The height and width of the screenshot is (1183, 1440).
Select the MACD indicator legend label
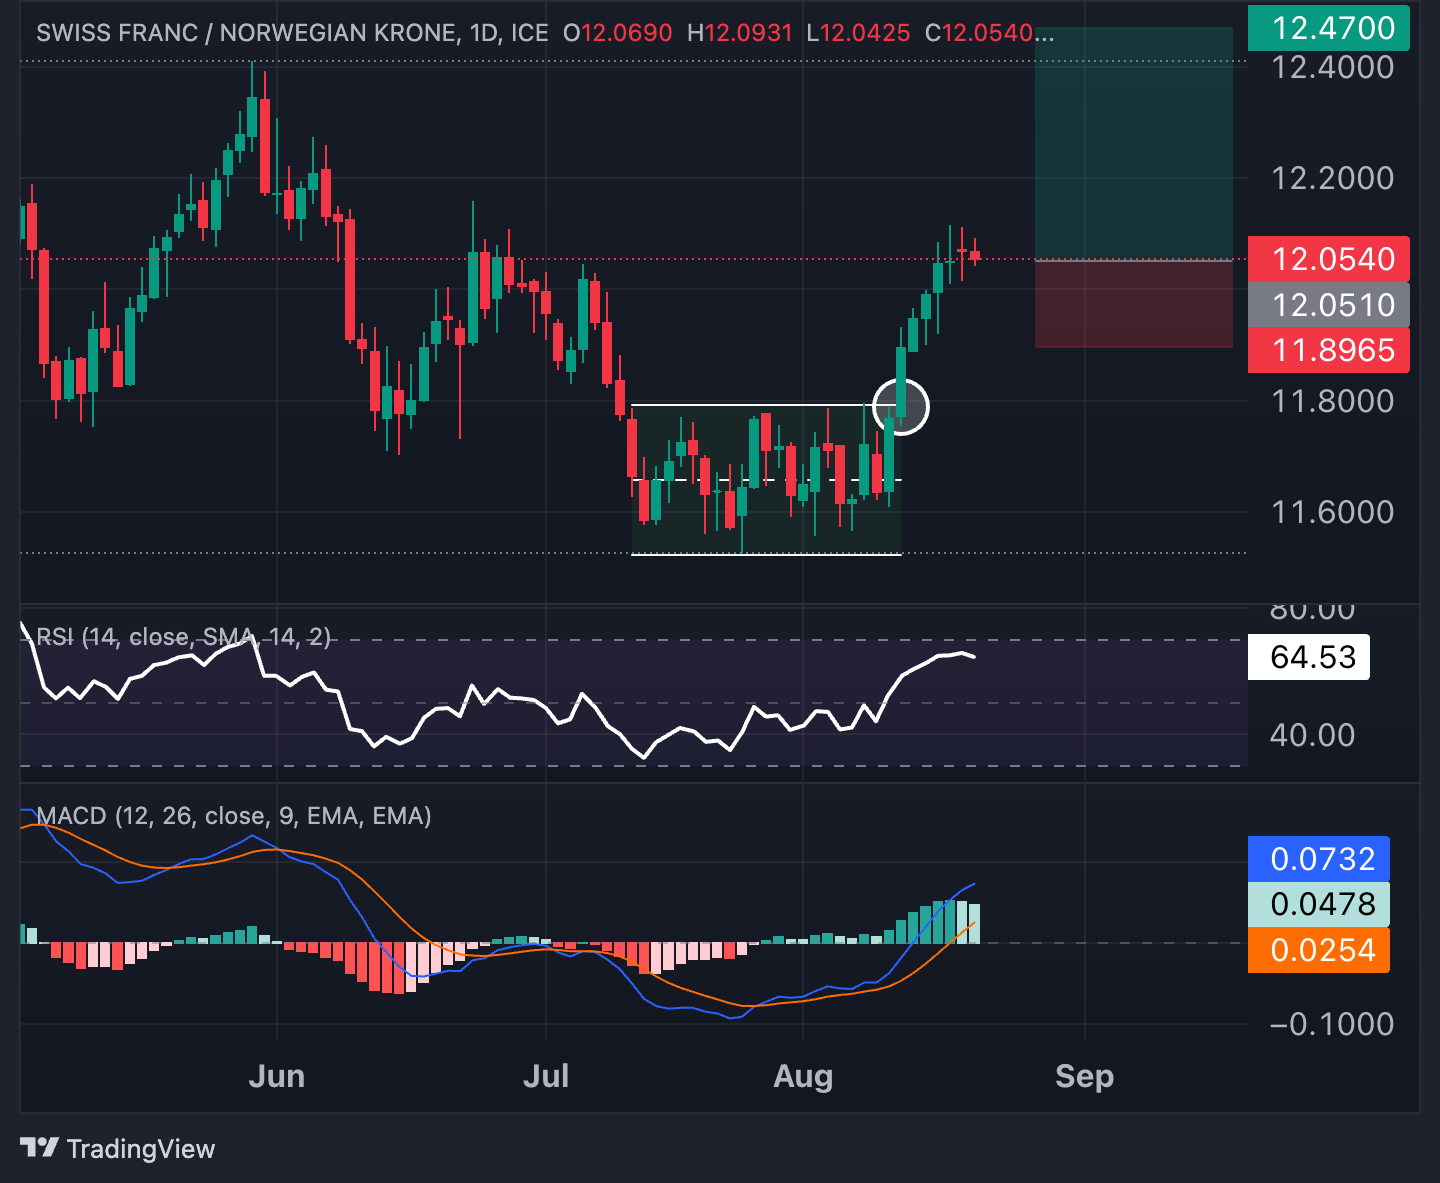click(233, 816)
